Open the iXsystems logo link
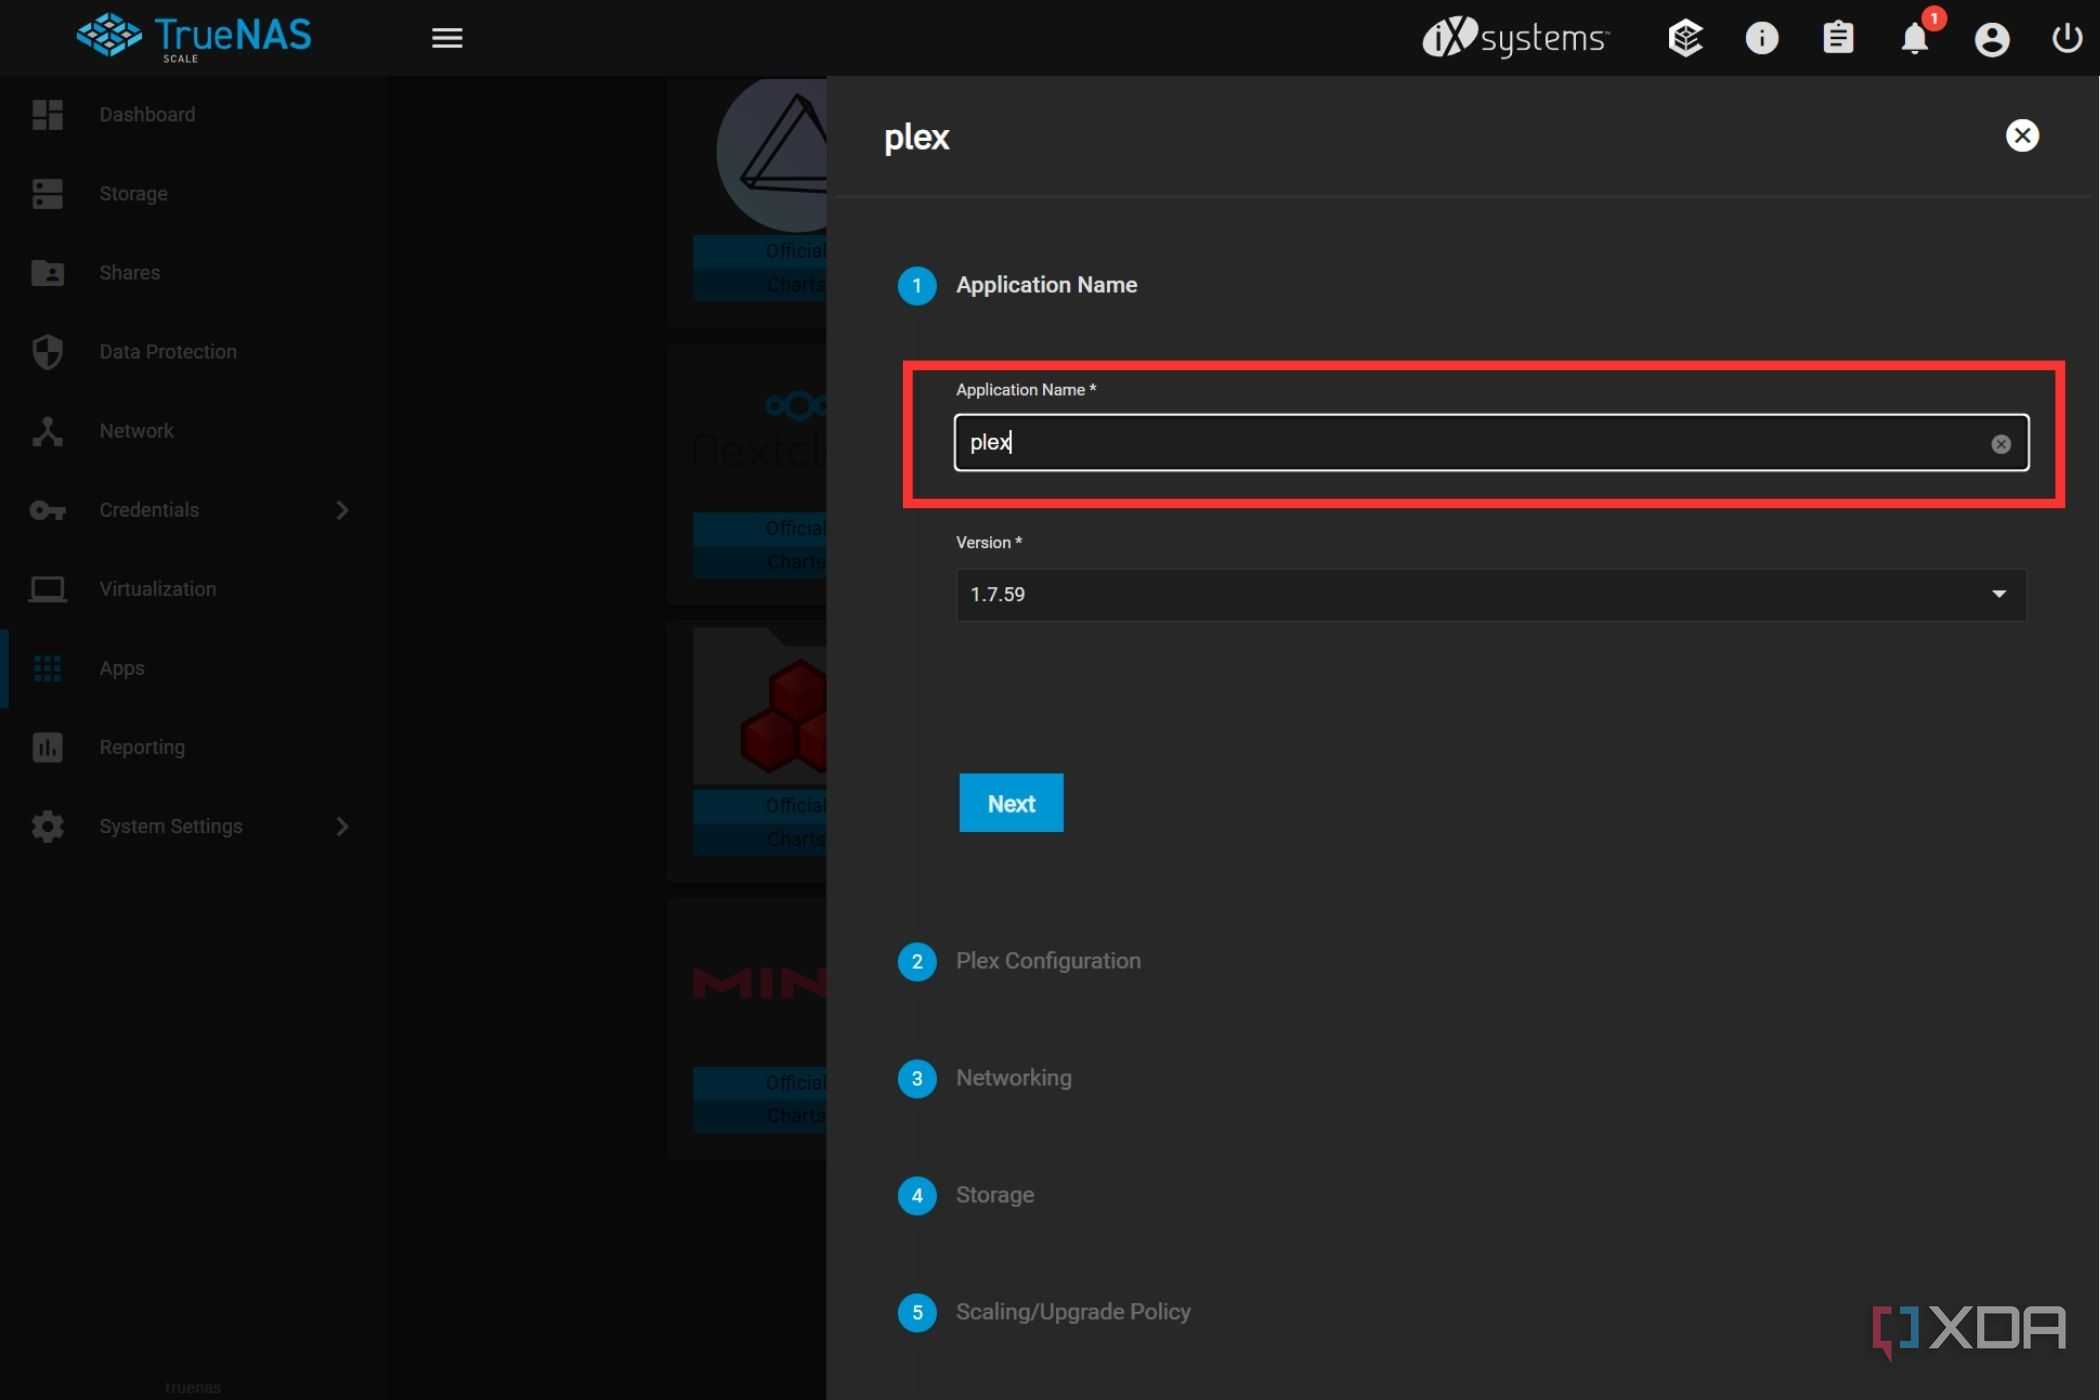Viewport: 2100px width, 1400px height. point(1516,37)
